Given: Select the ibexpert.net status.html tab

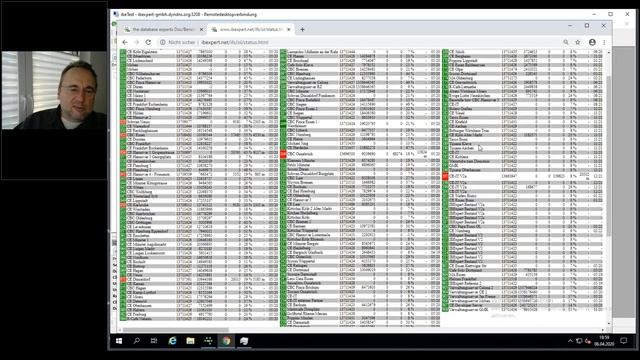Looking at the screenshot, I should pos(250,29).
